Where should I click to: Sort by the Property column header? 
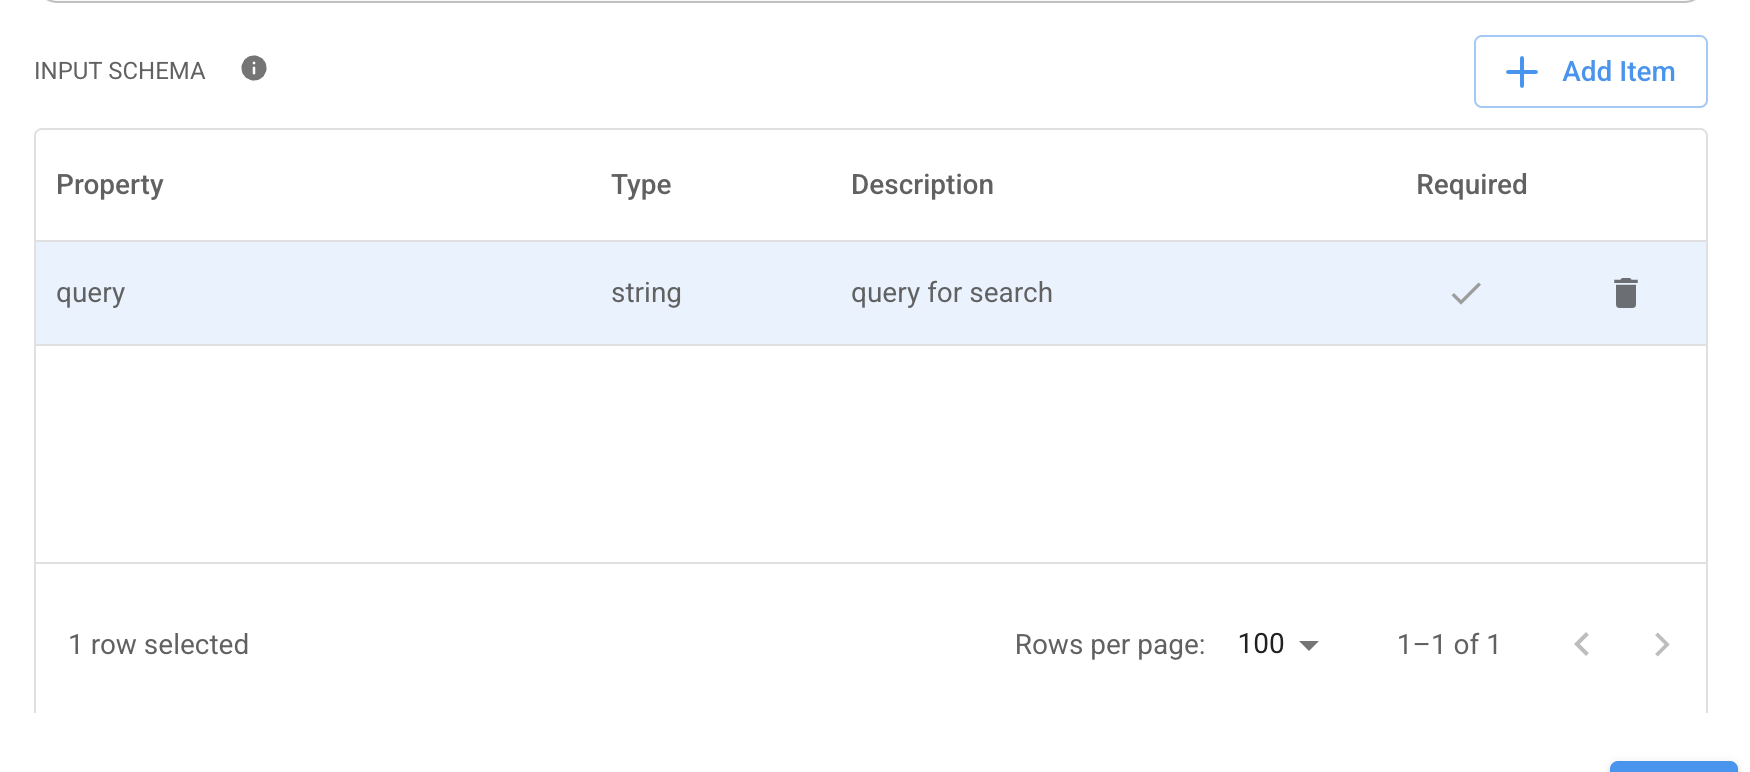pos(110,185)
